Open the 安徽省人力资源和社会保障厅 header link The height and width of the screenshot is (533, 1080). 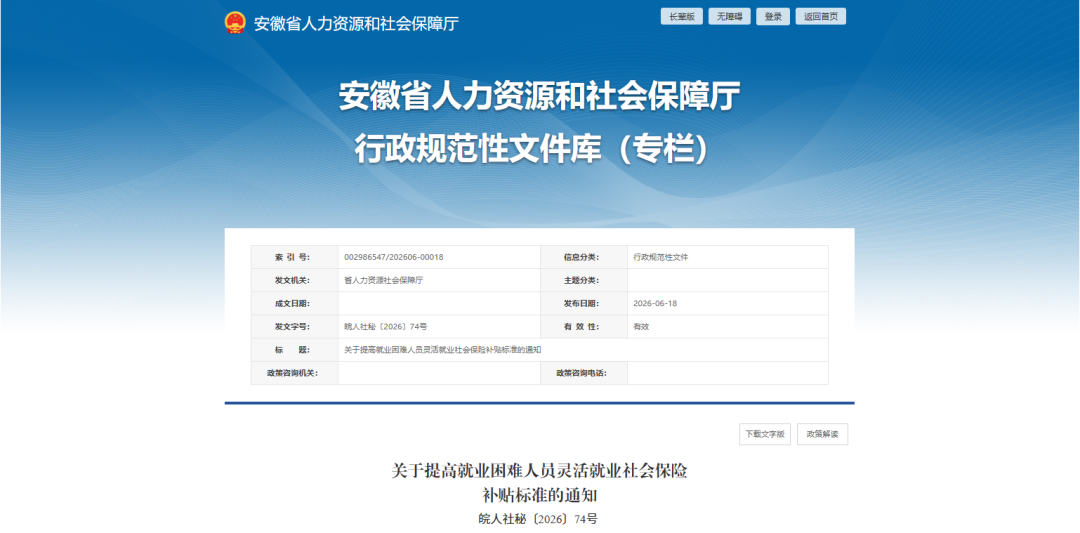[356, 23]
